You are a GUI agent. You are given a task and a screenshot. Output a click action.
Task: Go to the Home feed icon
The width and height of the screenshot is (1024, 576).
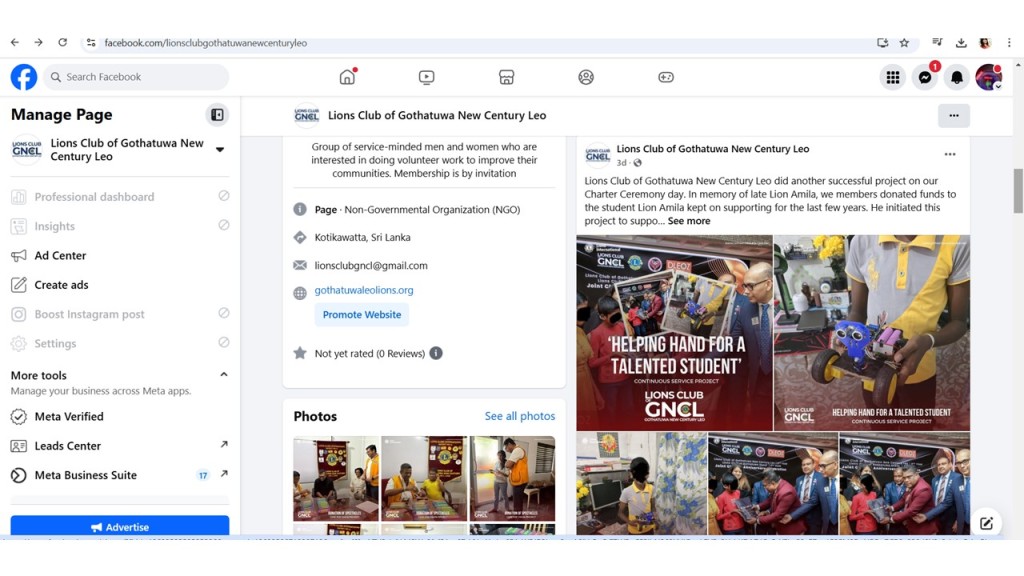[347, 77]
